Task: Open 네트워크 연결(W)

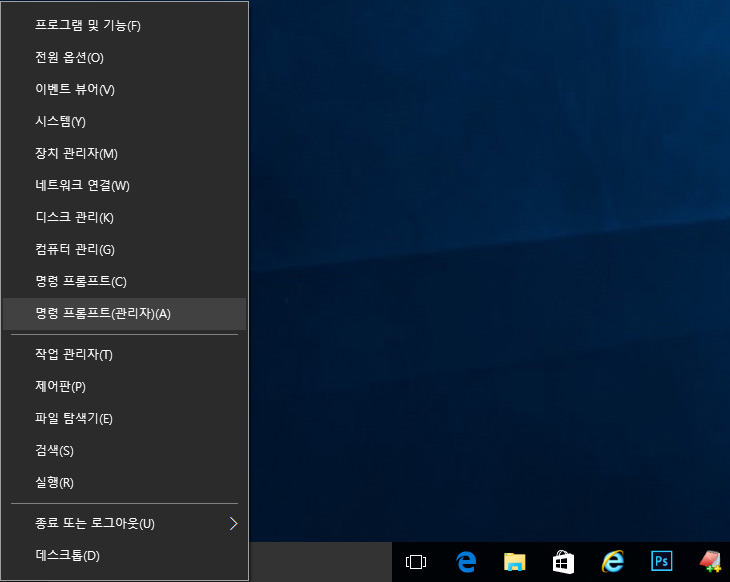Action: [x=124, y=186]
